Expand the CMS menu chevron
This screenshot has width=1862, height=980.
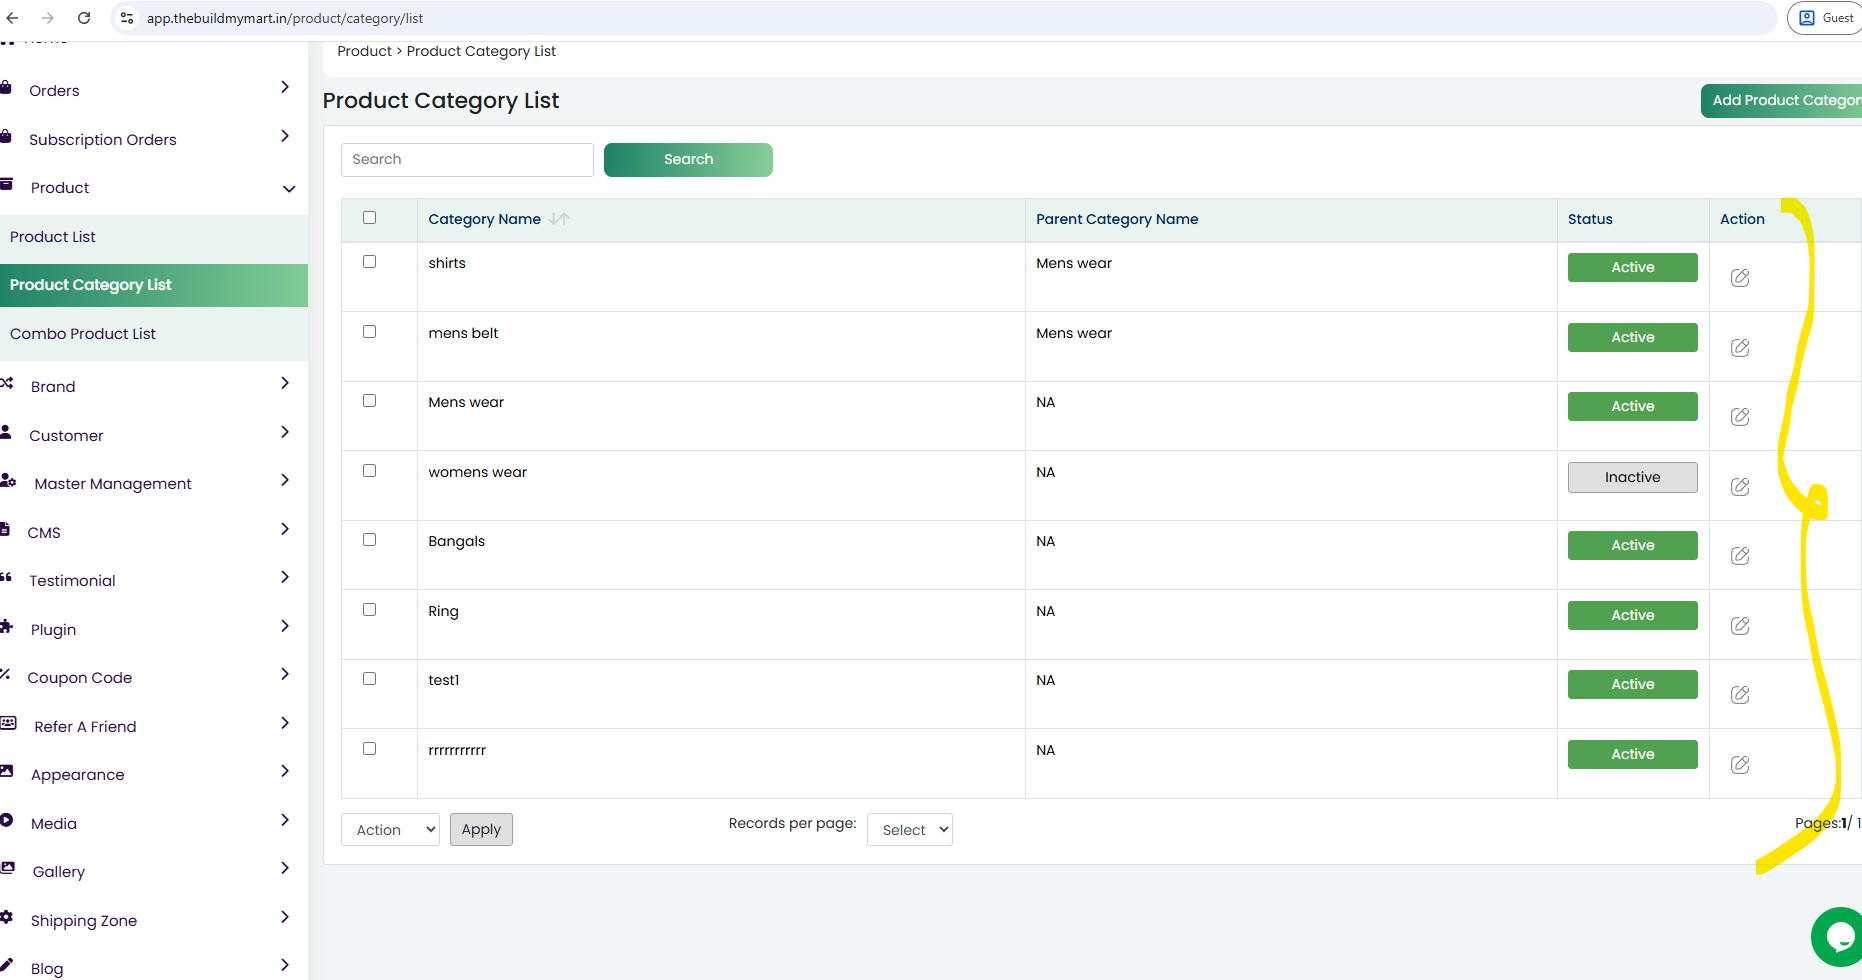click(285, 530)
